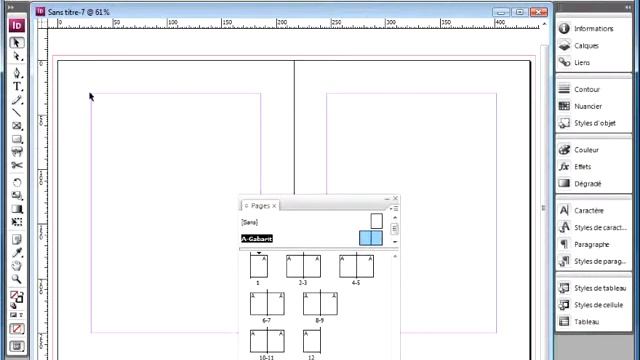Select spread 2-3 thumbnail

[x=303, y=266]
